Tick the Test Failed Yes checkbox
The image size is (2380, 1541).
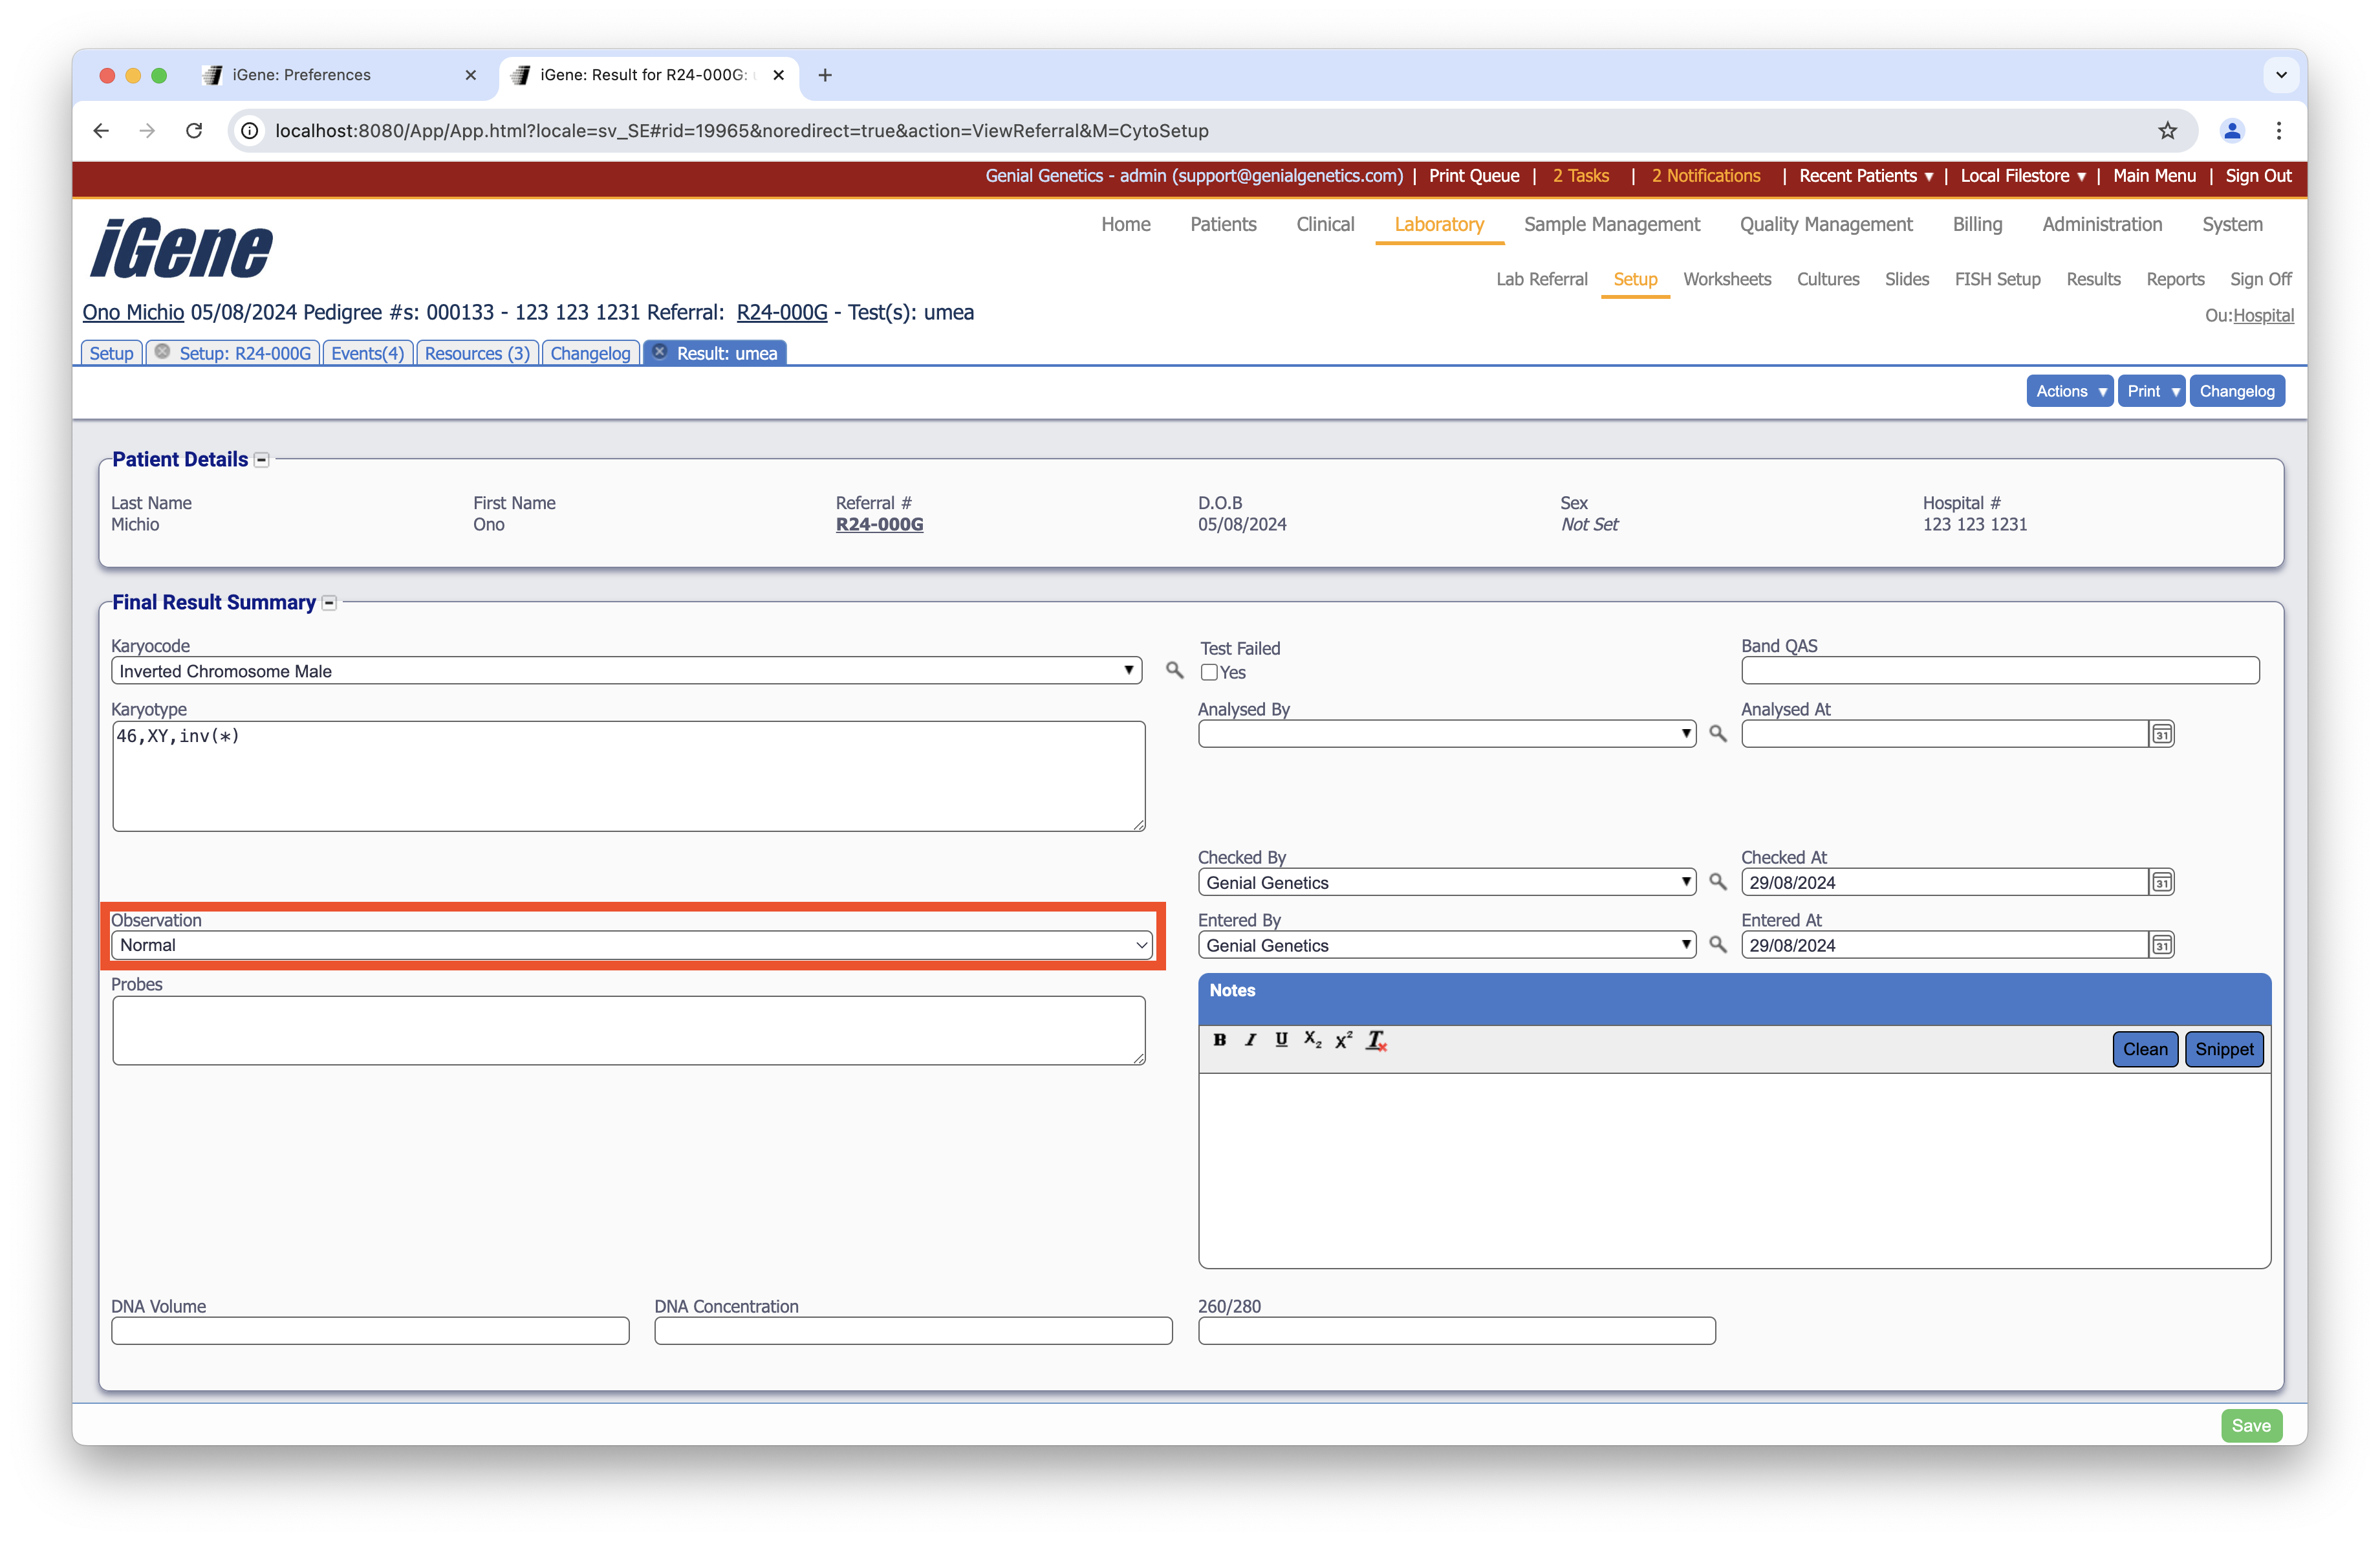[1209, 673]
